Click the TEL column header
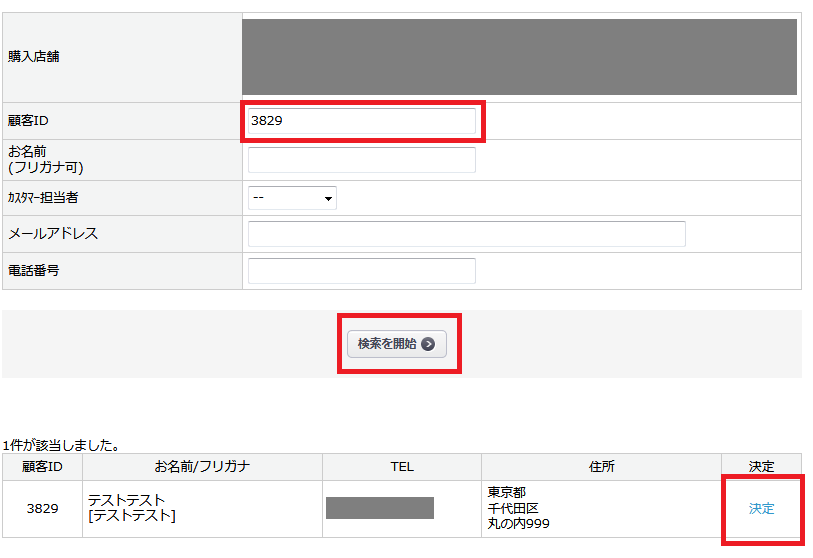The width and height of the screenshot is (813, 558). tap(401, 467)
